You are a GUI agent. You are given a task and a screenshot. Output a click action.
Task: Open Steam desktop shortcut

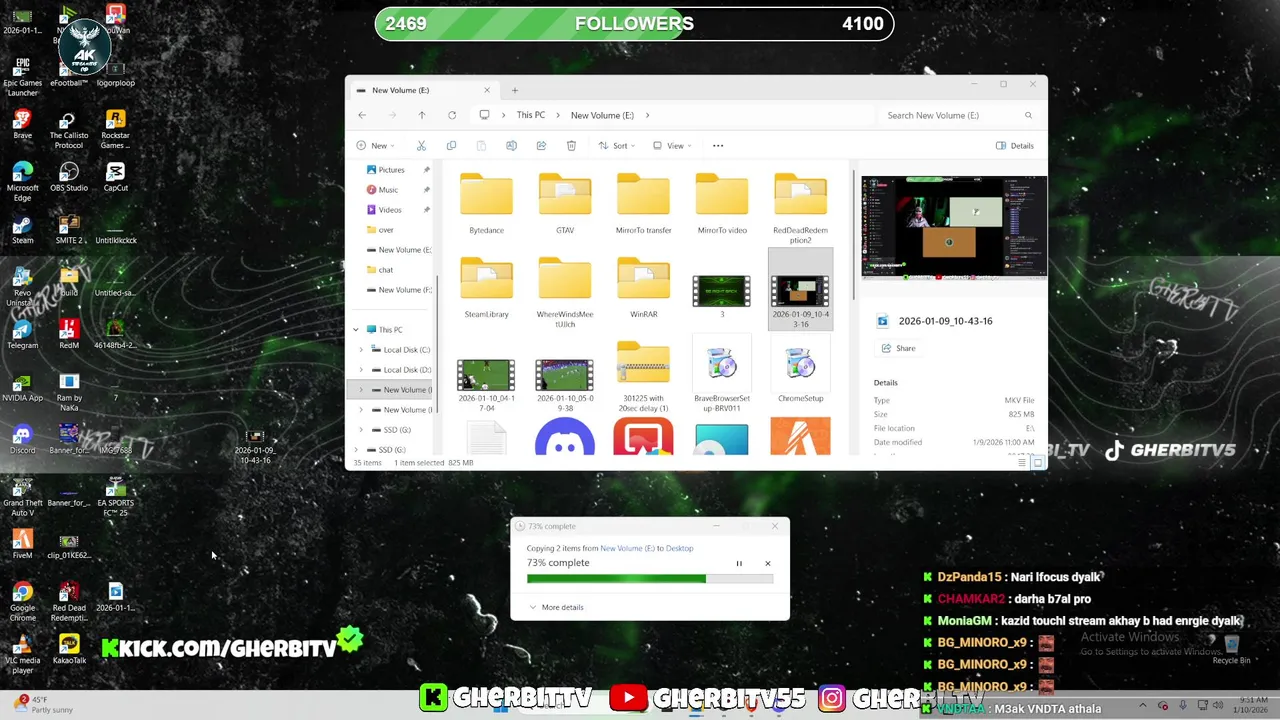click(22, 231)
